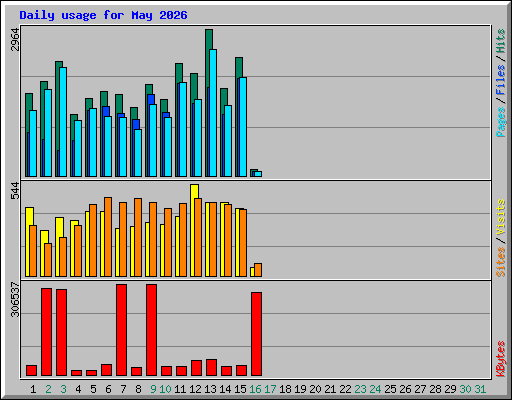Select day 19 on the x-axis
This screenshot has height=400, width=512.
click(x=300, y=389)
